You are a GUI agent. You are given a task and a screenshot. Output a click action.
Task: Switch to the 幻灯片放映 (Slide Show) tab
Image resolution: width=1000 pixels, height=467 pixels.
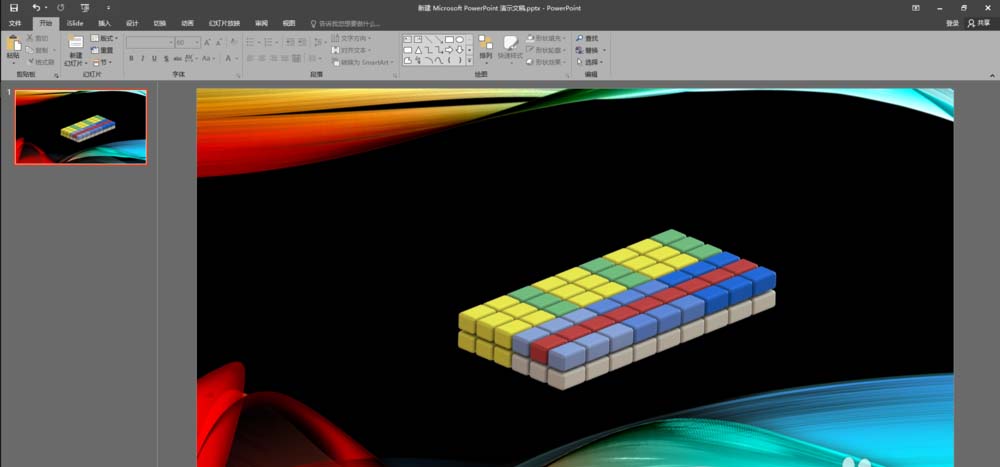pos(224,23)
